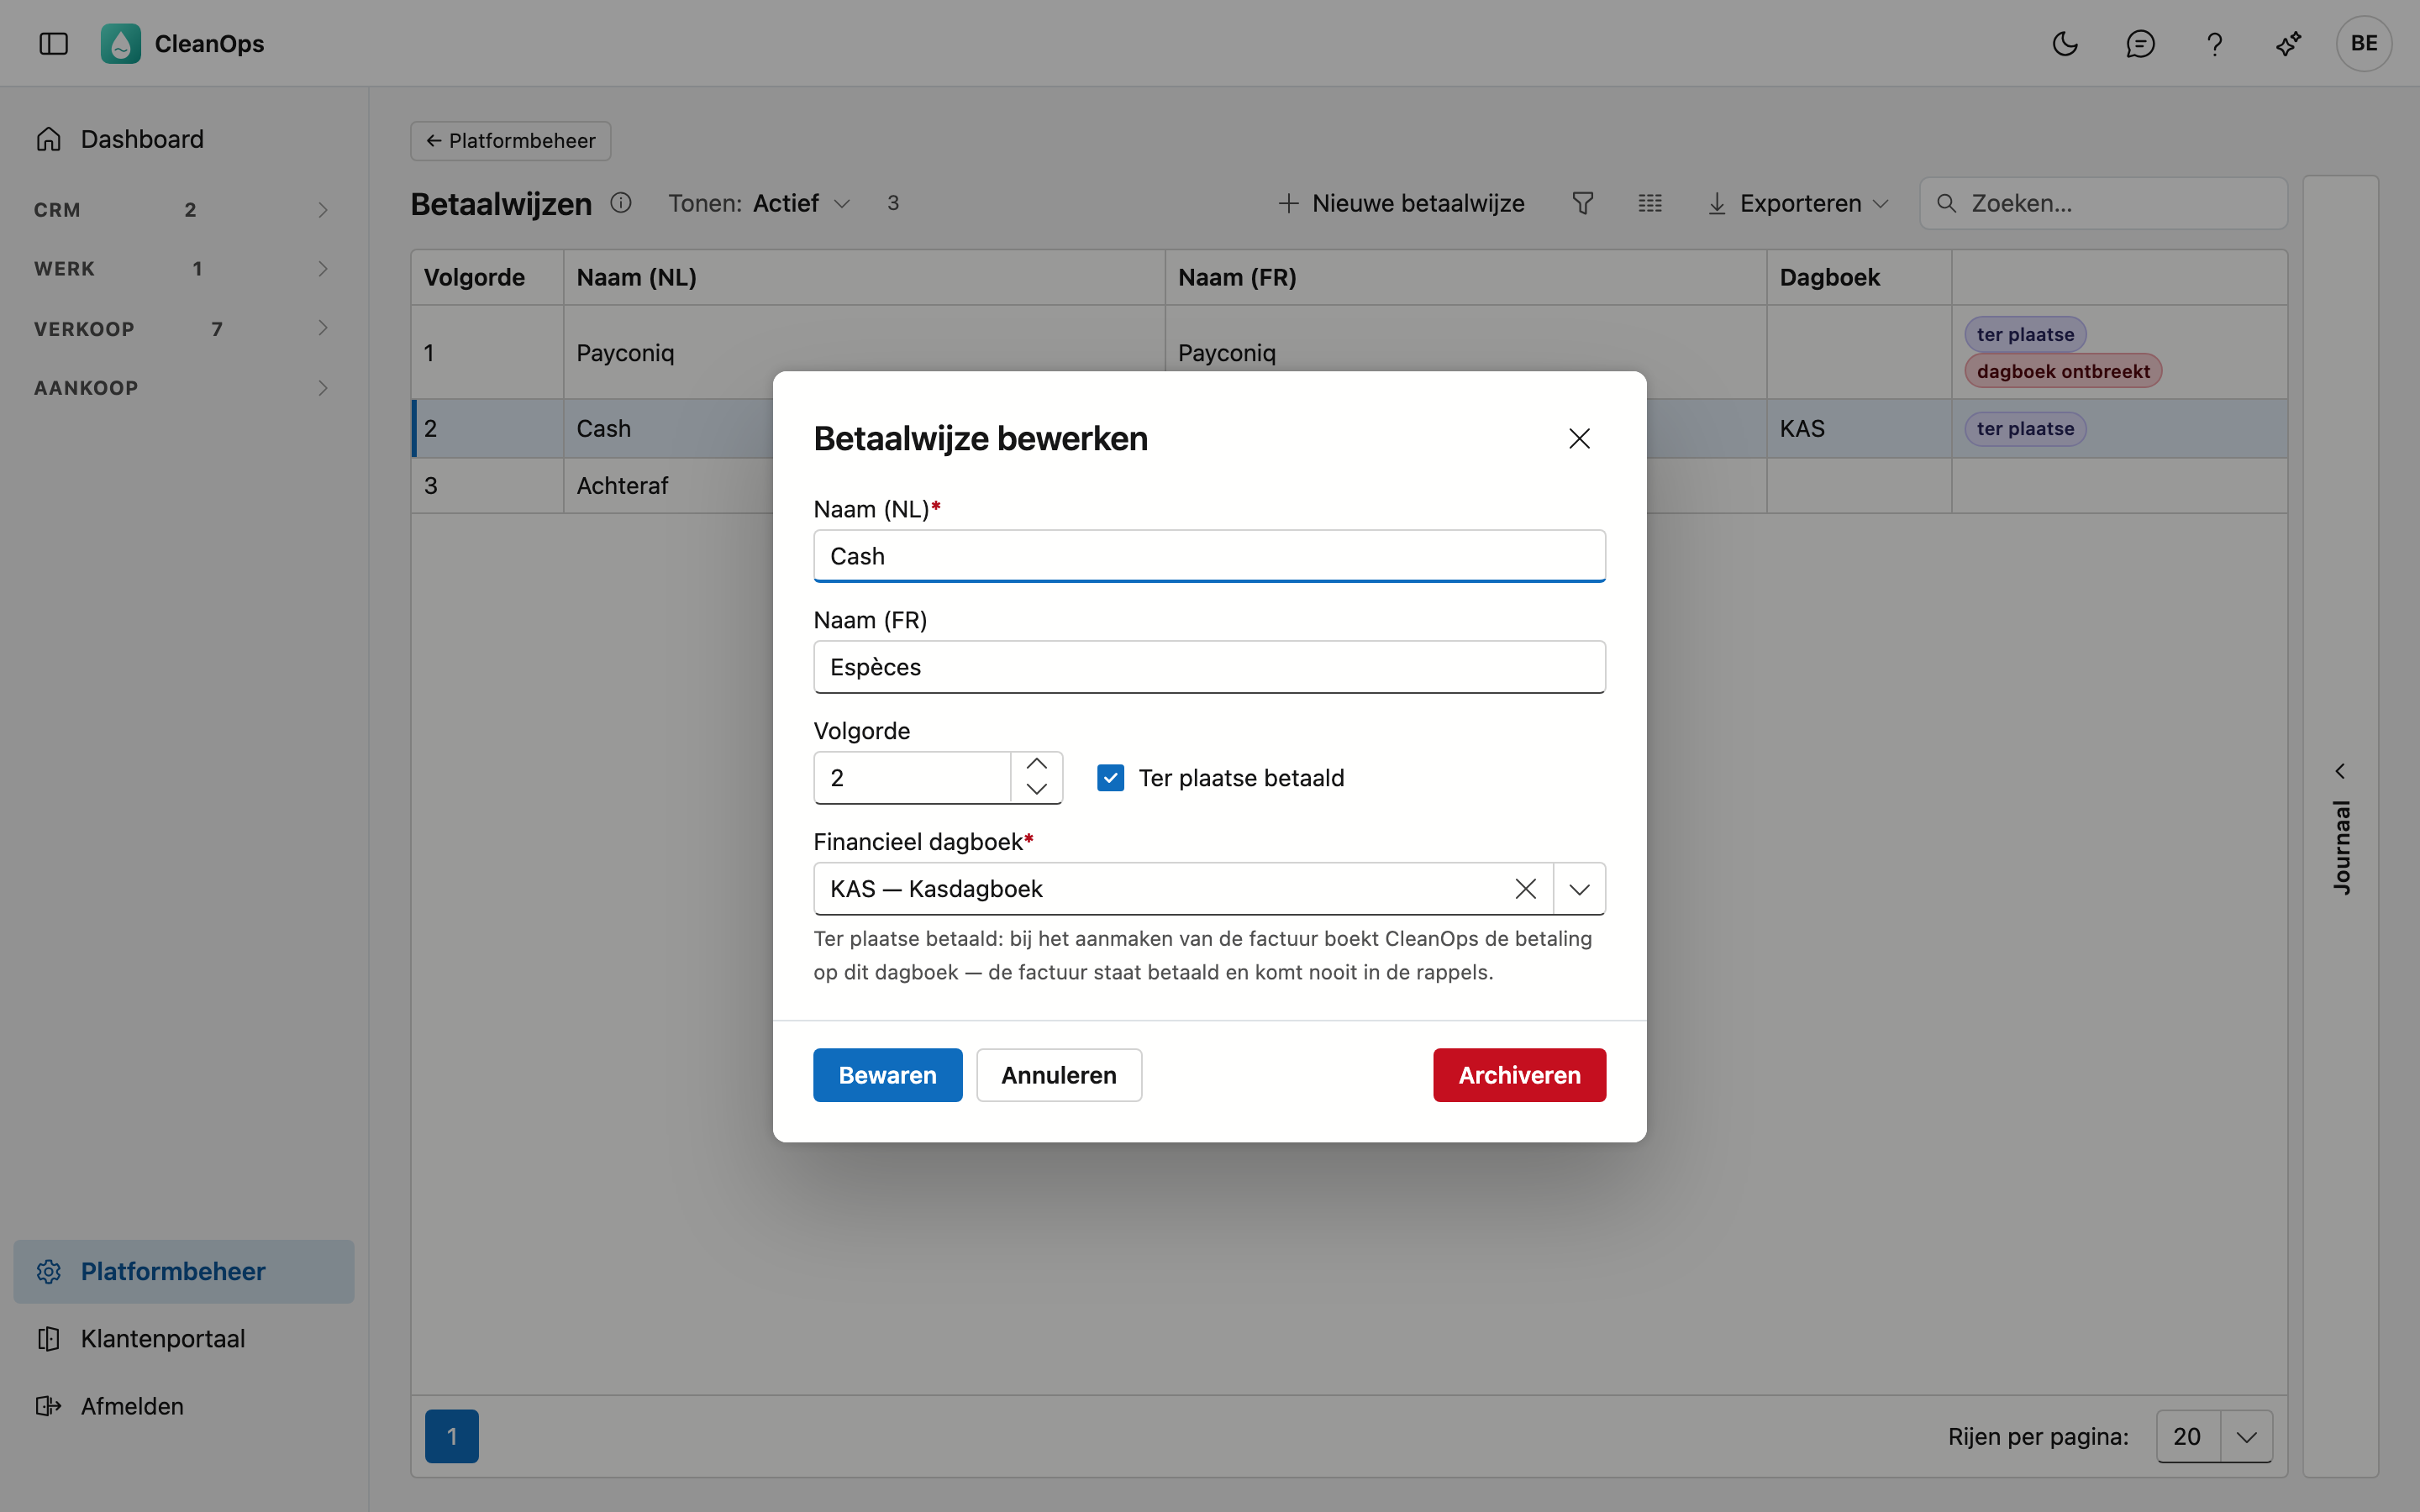Toggle Ter plaatse betaald checkbox
Image resolution: width=2420 pixels, height=1512 pixels.
(x=1110, y=777)
